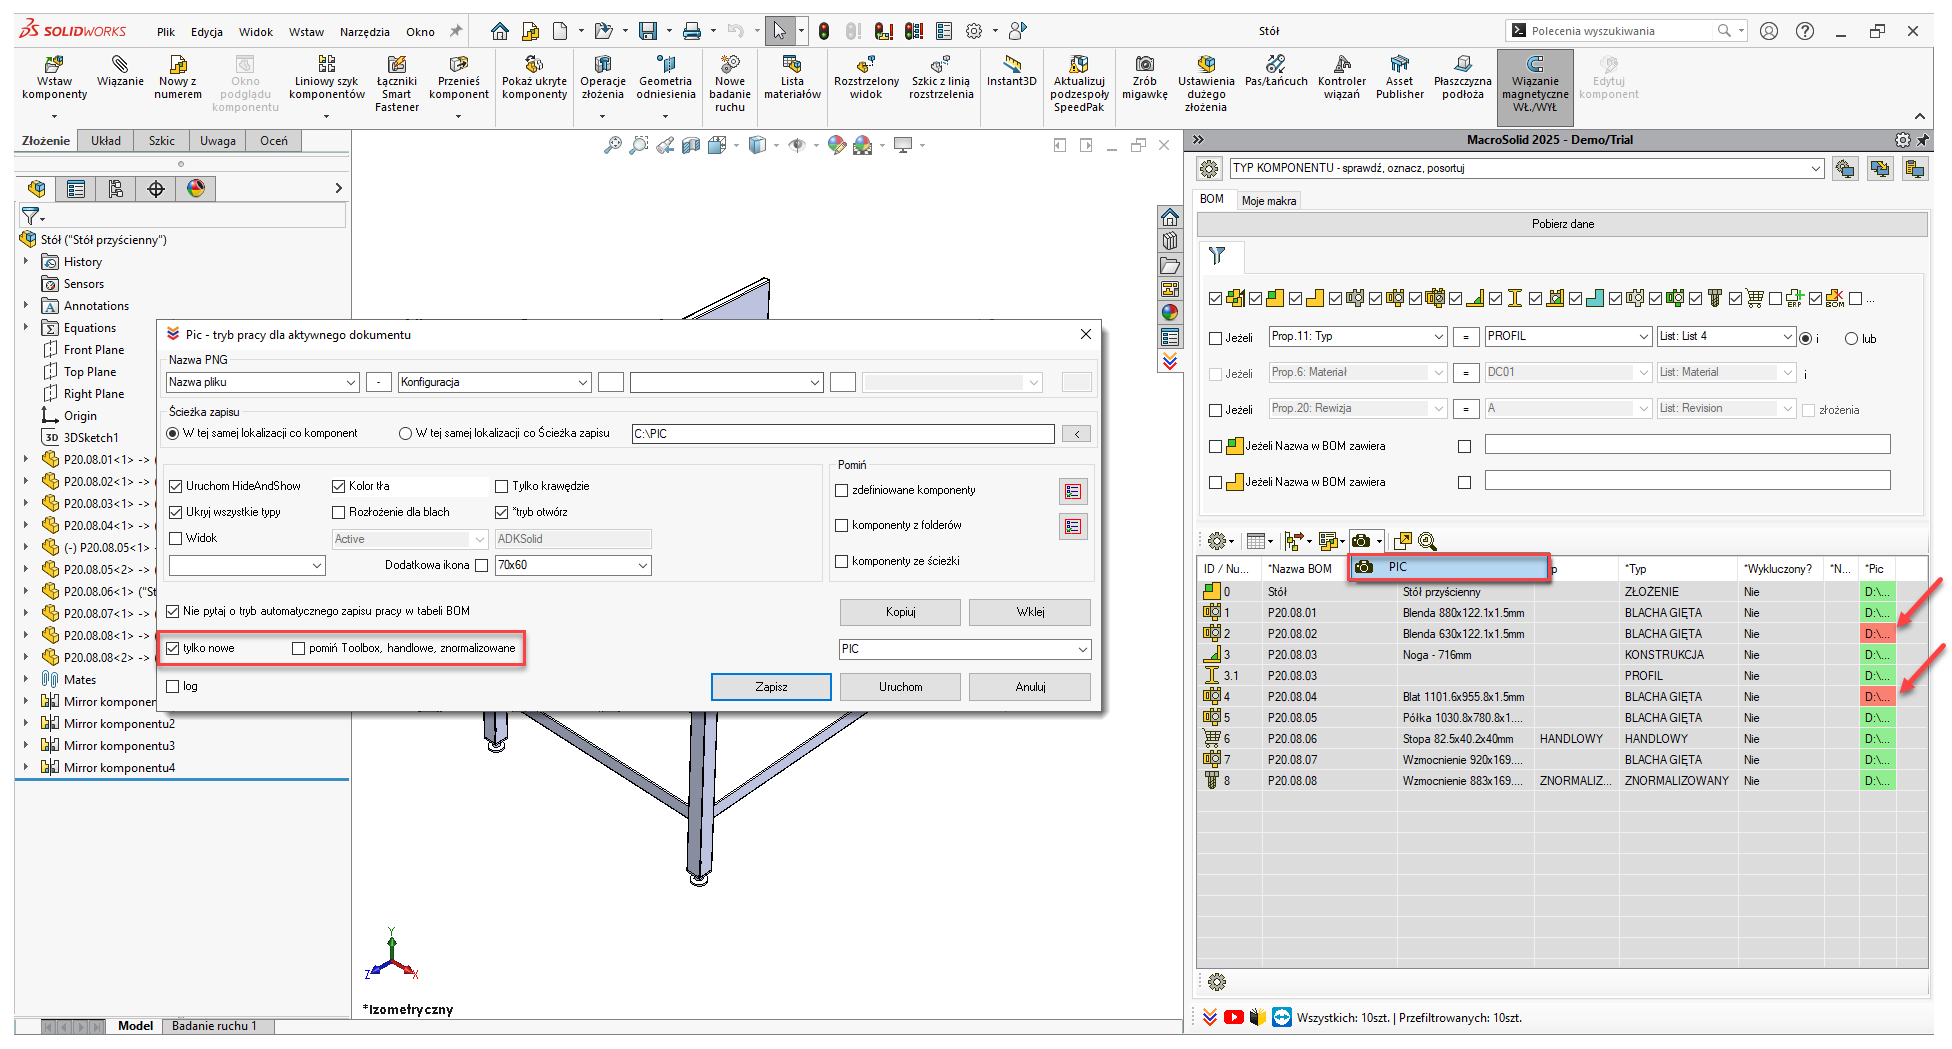The height and width of the screenshot is (1049, 1952).
Task: Click the C:\PIC path input field
Action: [x=842, y=434]
